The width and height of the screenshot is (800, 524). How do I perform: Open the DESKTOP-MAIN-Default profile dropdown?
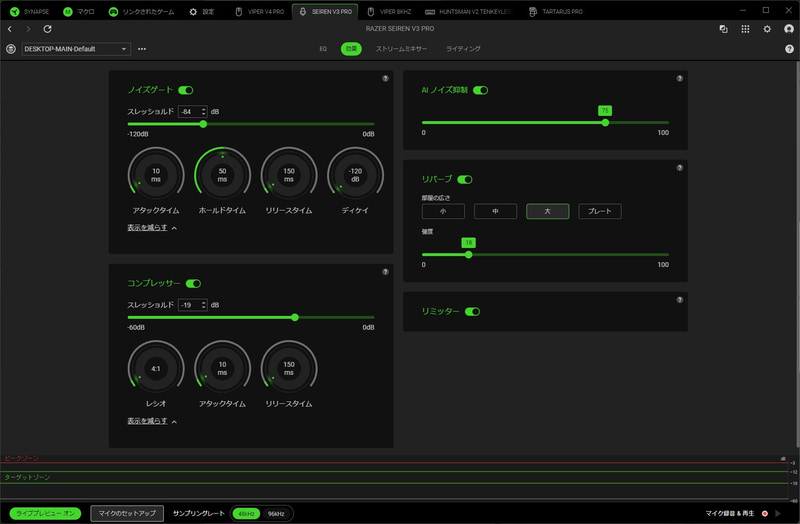tap(76, 49)
